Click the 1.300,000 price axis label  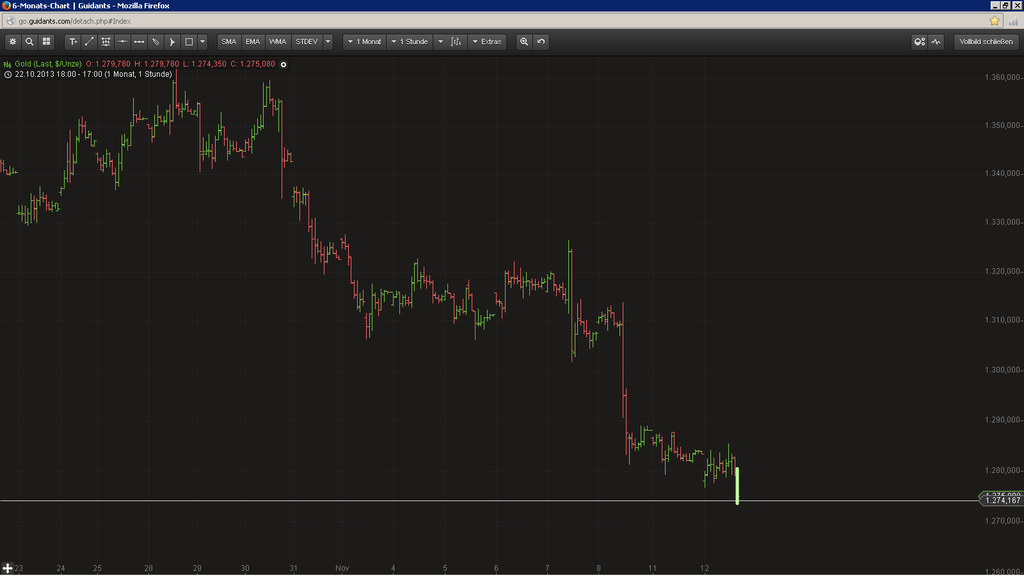click(1002, 370)
